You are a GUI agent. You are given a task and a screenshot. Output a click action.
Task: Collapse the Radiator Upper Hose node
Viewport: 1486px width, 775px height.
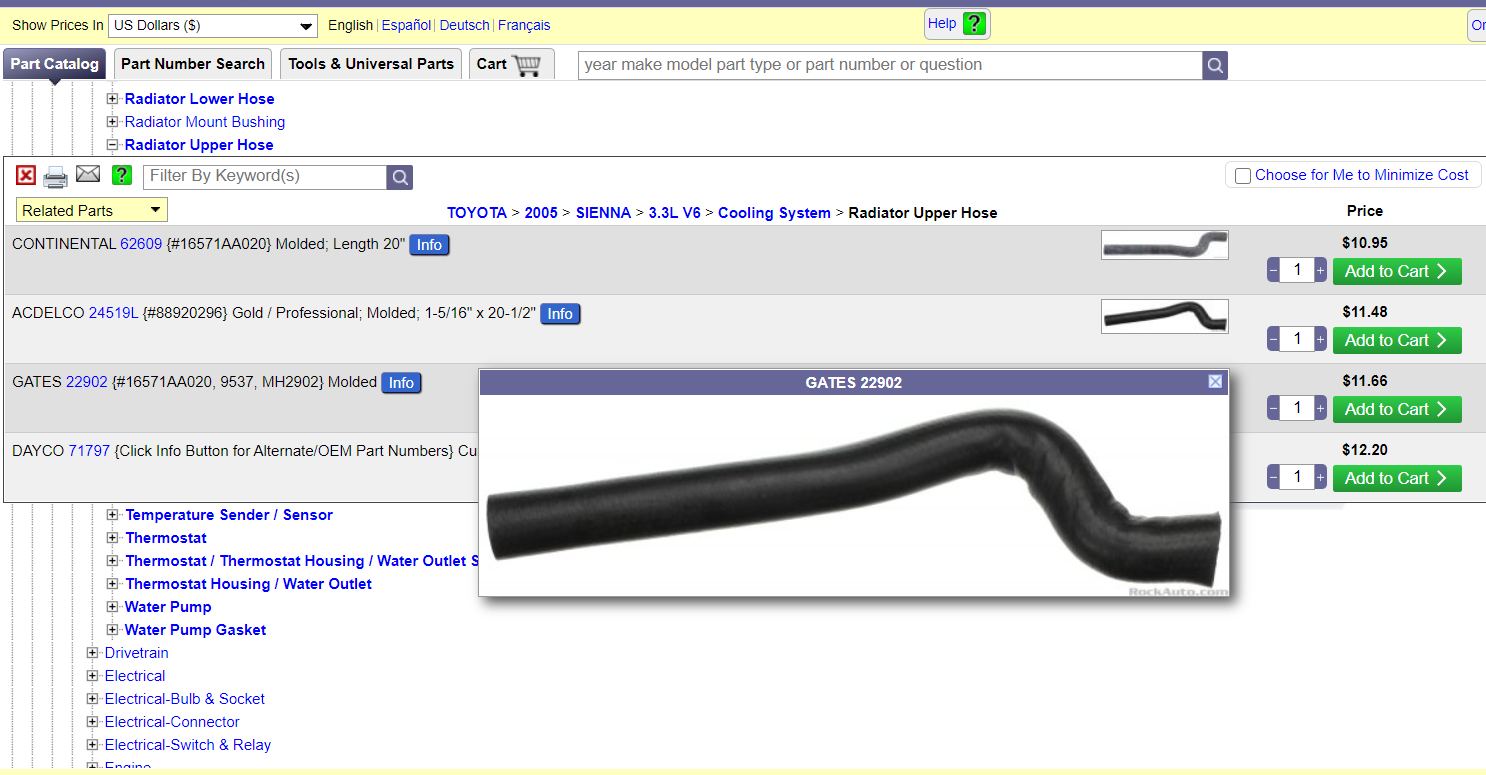click(113, 145)
